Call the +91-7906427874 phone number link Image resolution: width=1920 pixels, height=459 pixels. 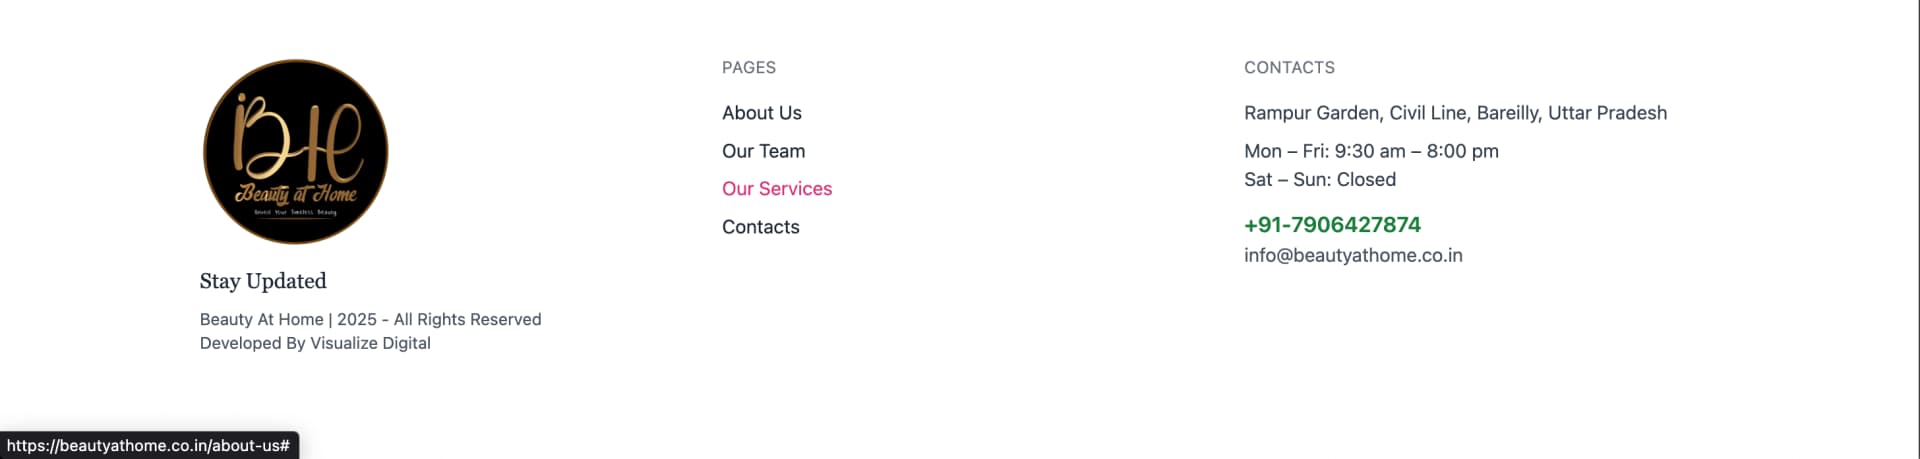(1332, 225)
